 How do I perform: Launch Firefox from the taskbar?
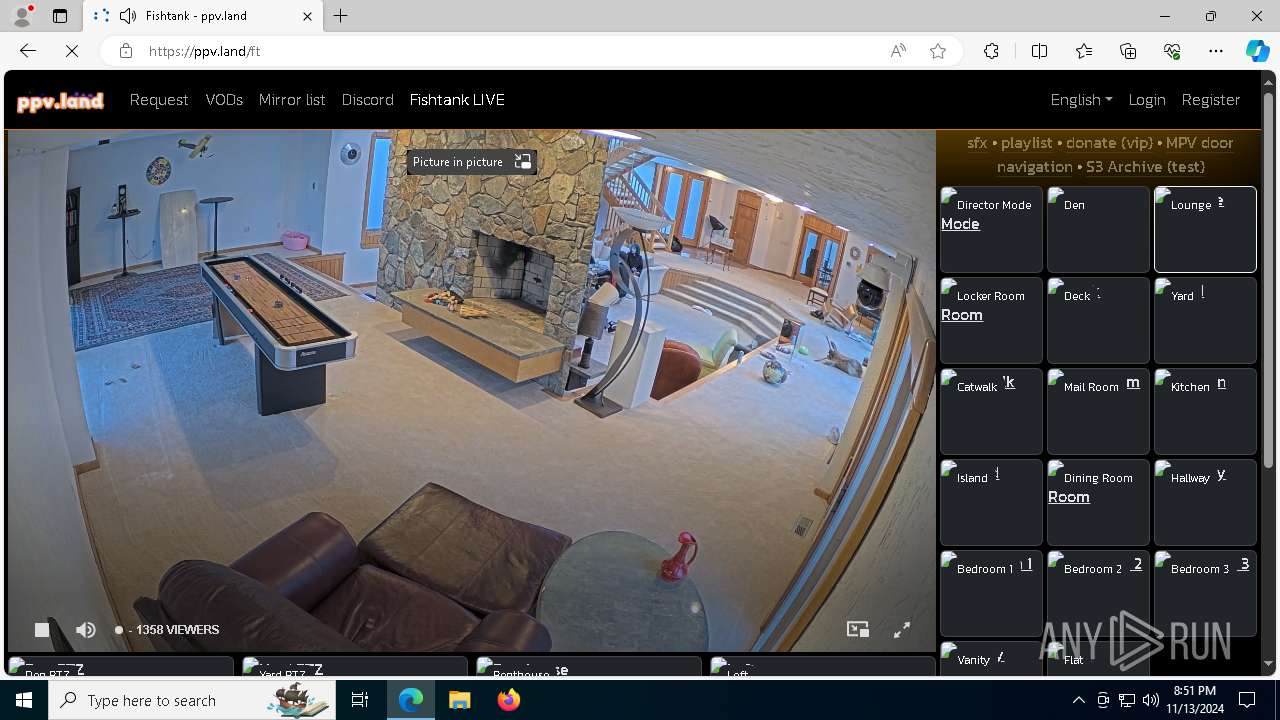(508, 700)
